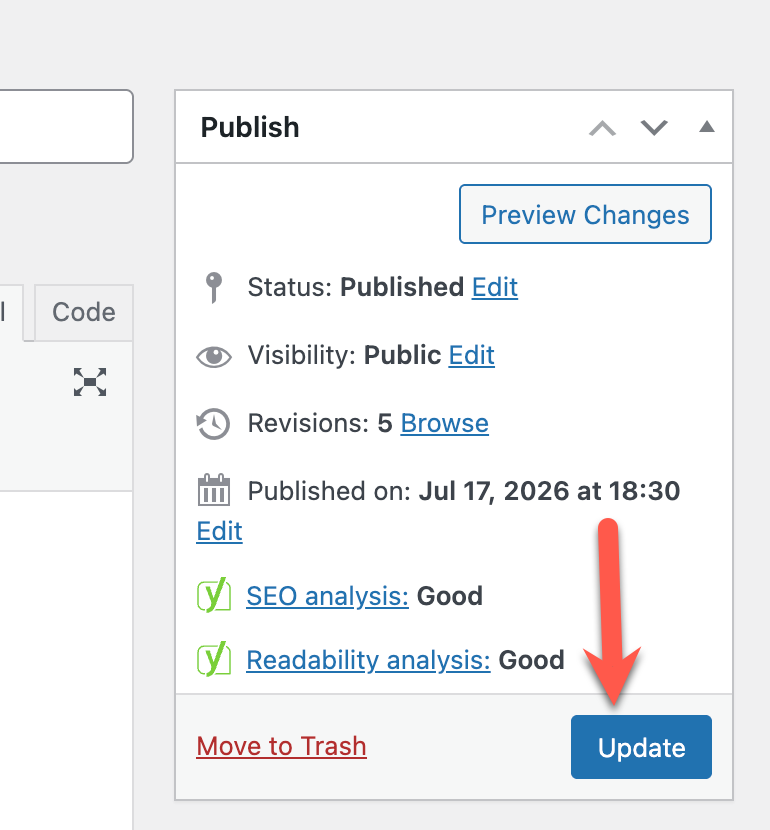This screenshot has width=770, height=830.
Task: Toggle distraction-free fullscreen editor icon
Action: 90,382
